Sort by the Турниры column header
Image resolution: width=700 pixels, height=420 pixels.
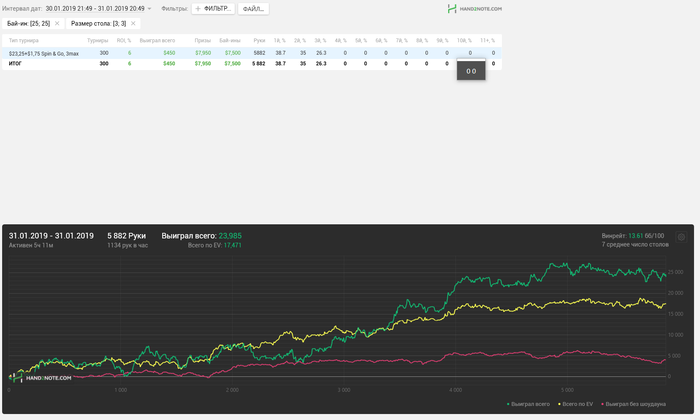[98, 40]
